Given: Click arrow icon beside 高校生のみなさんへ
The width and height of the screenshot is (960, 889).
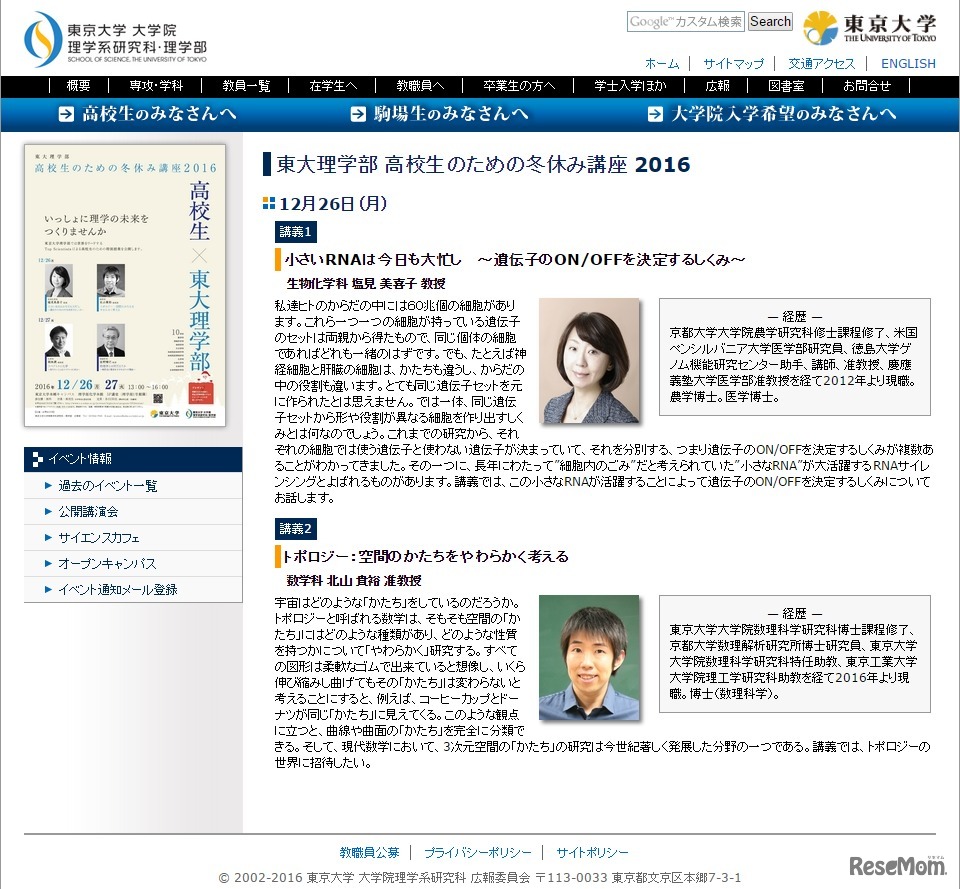Looking at the screenshot, I should coord(66,114).
